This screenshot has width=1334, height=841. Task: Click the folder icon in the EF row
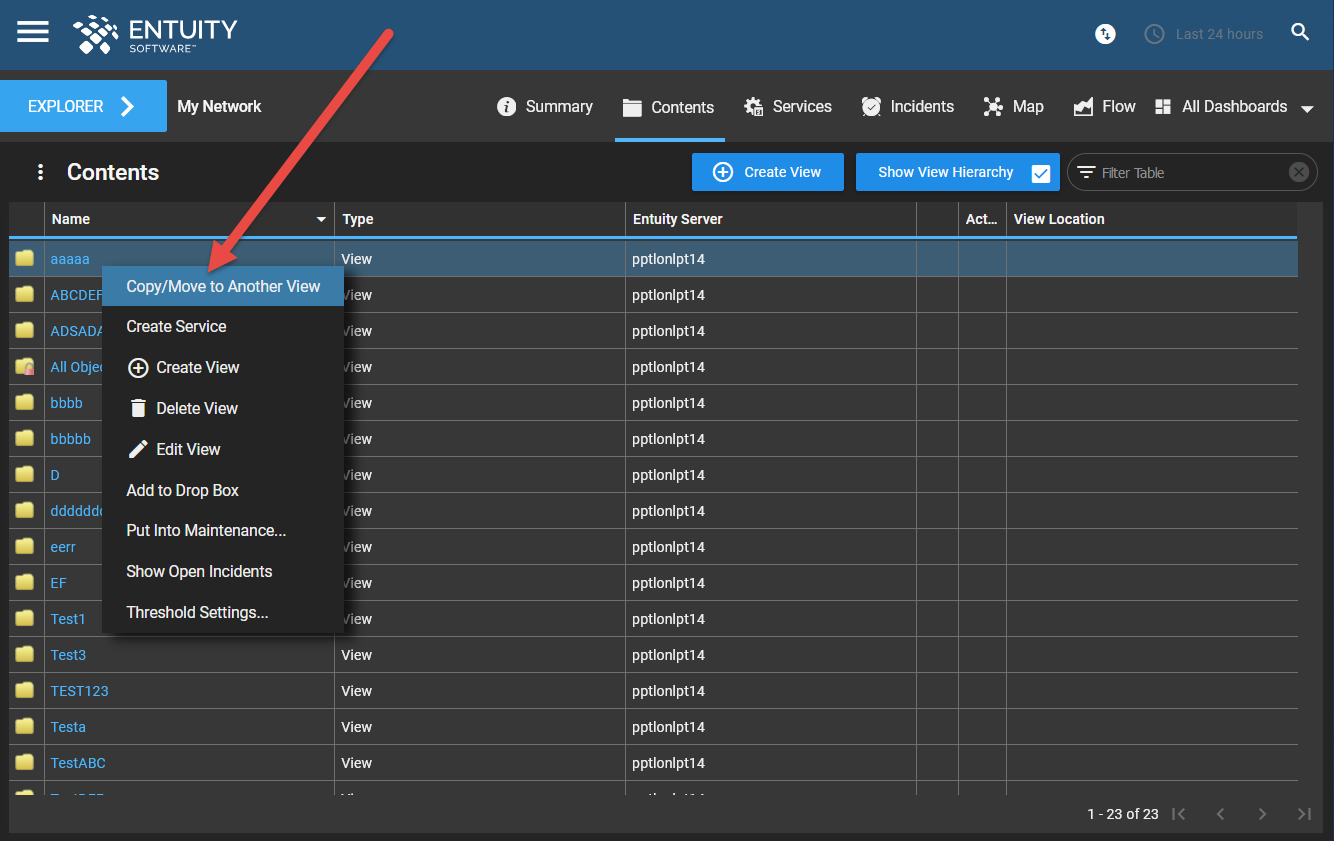coord(25,583)
